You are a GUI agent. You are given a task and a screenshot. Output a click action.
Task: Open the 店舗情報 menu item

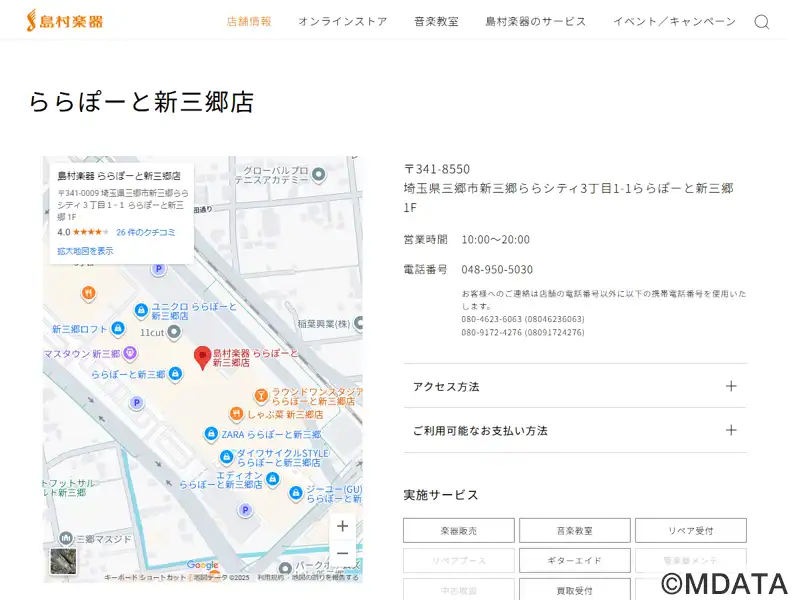coord(249,21)
